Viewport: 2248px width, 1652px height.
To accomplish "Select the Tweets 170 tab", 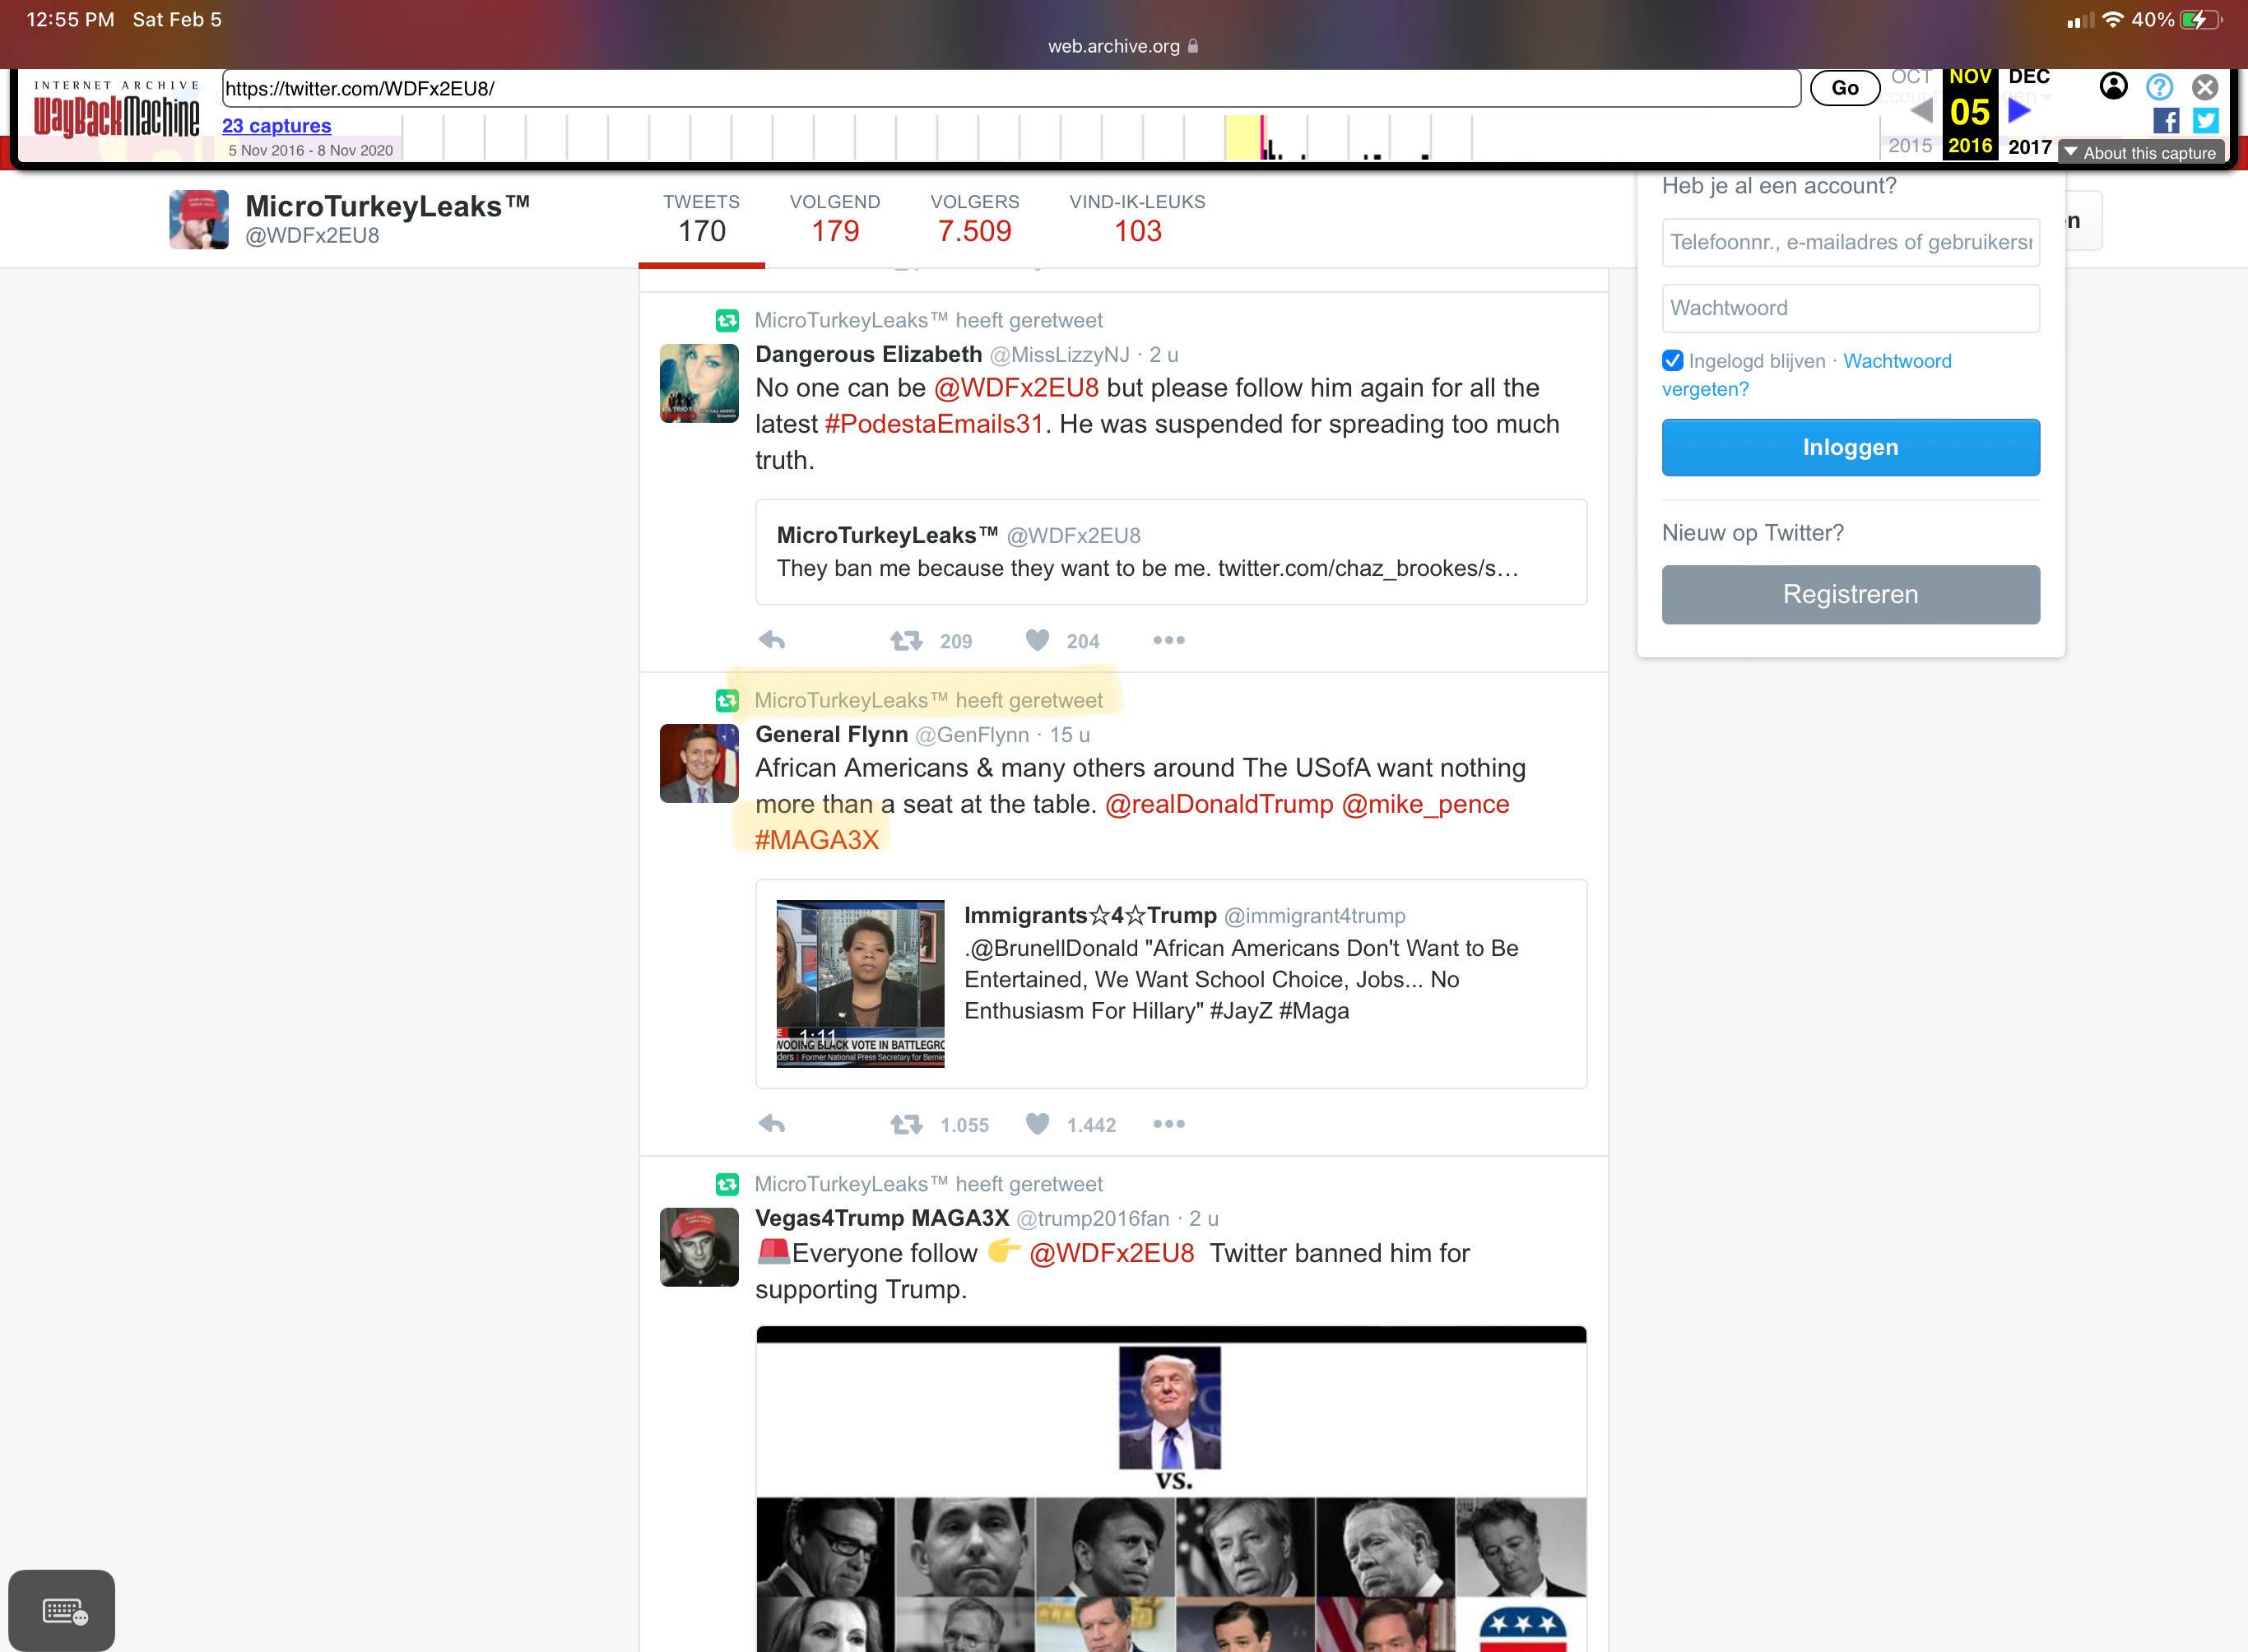I will coord(701,219).
